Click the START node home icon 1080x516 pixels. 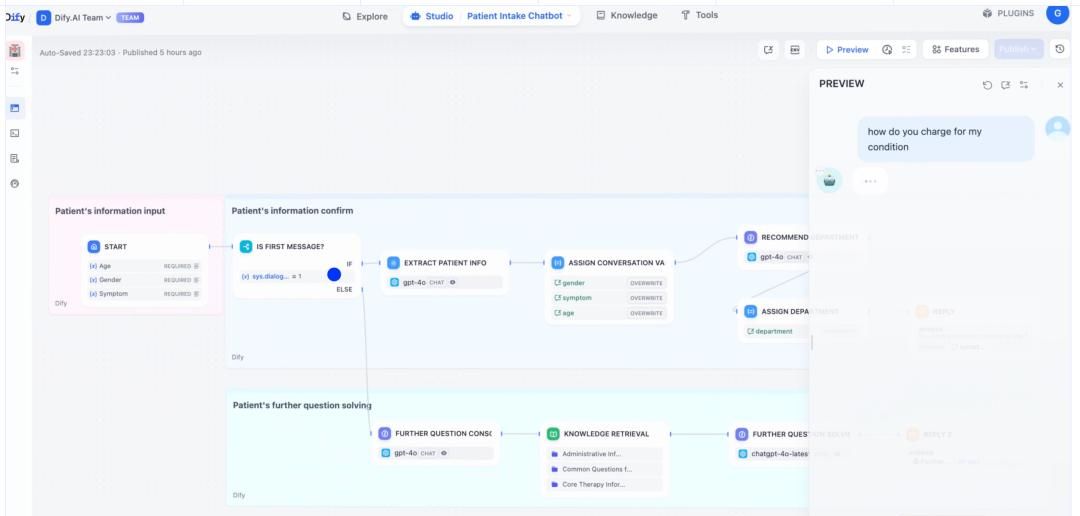coord(96,246)
